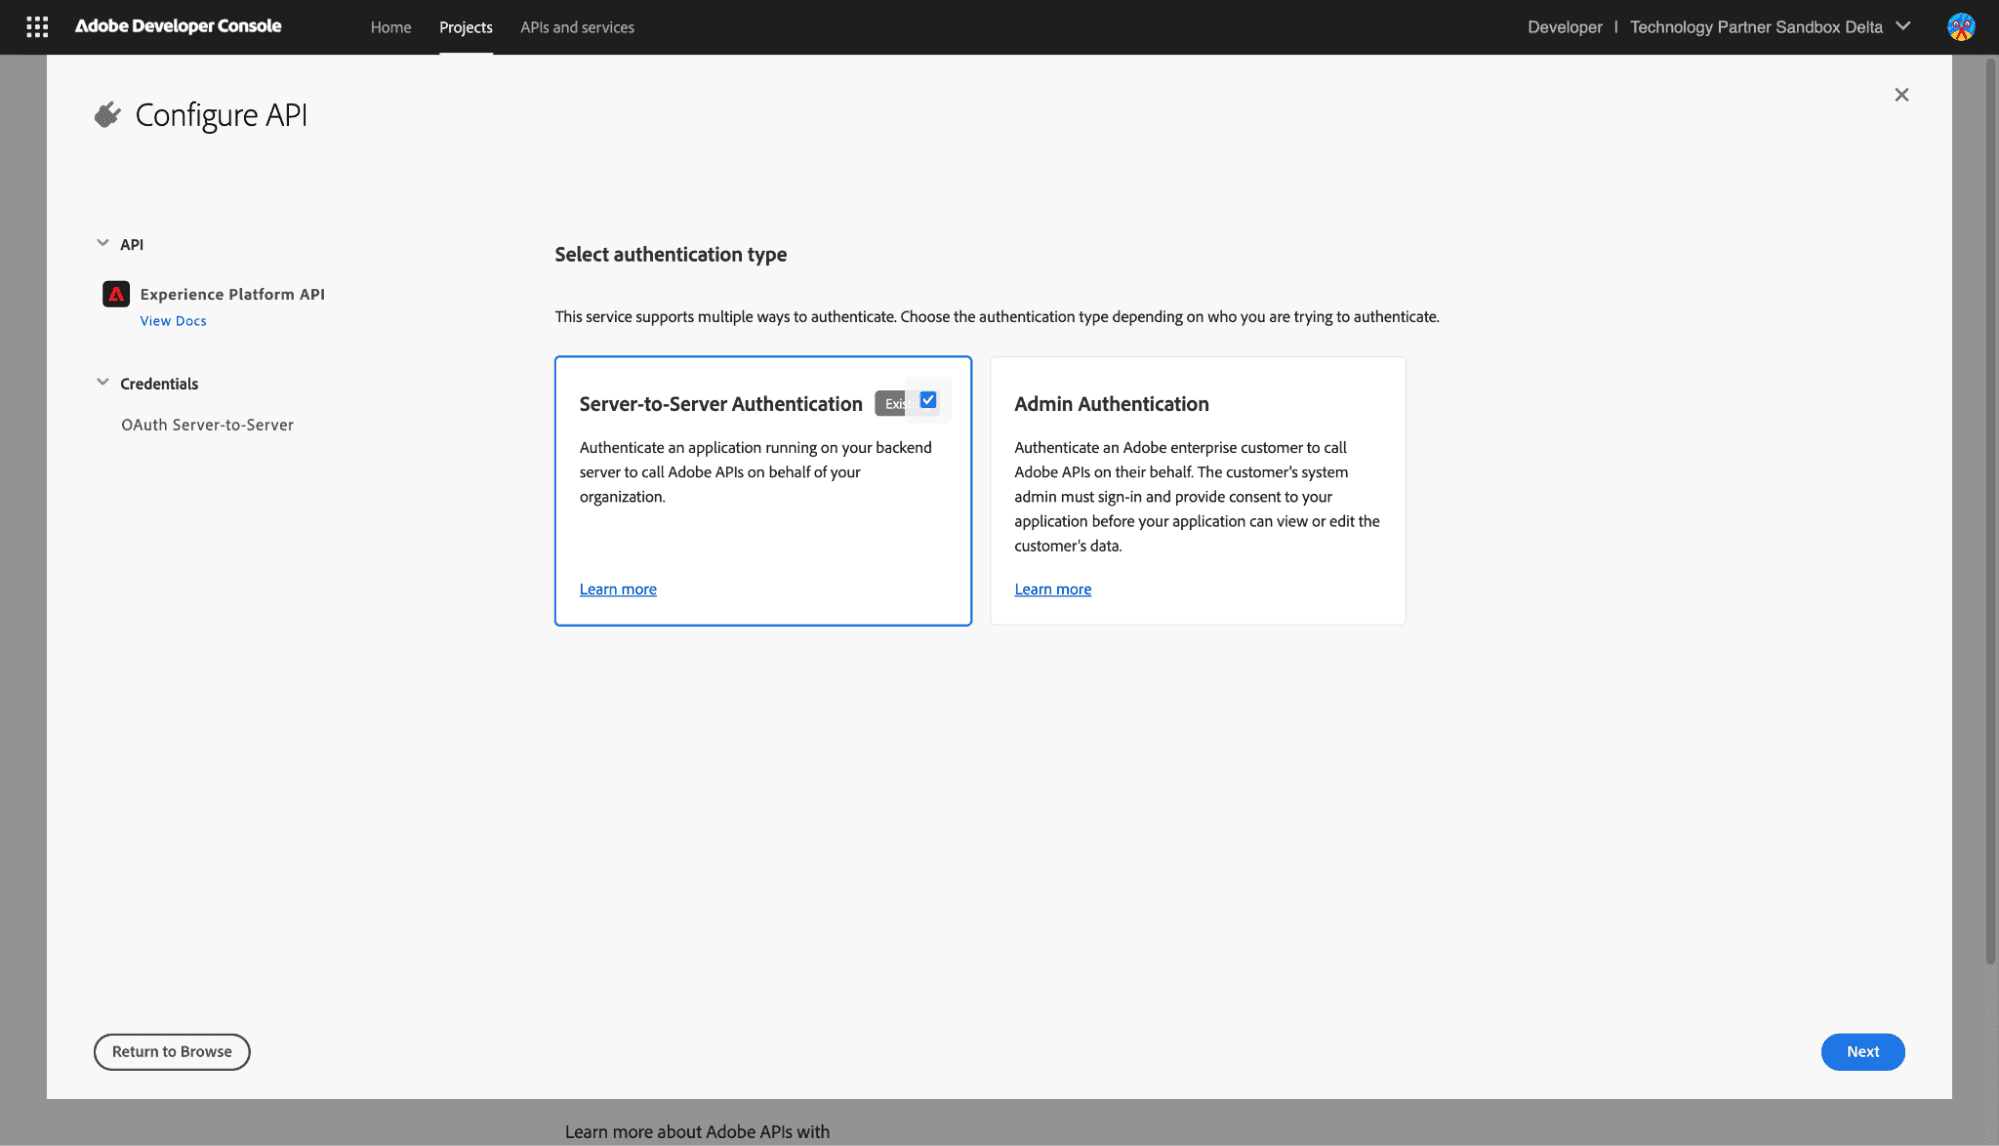This screenshot has height=1146, width=1999.
Task: Open the profile avatar menu
Action: 1959,26
